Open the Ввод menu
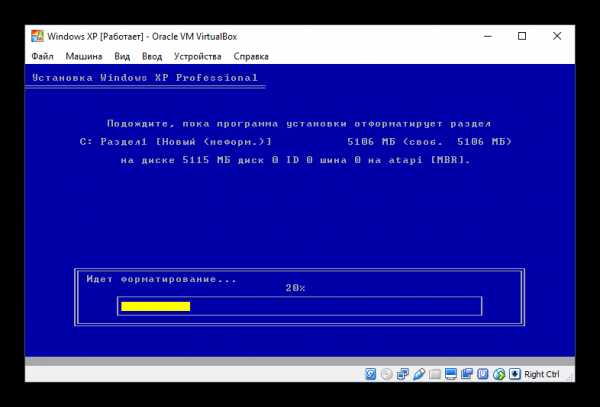Image resolution: width=600 pixels, height=407 pixels. pos(152,57)
